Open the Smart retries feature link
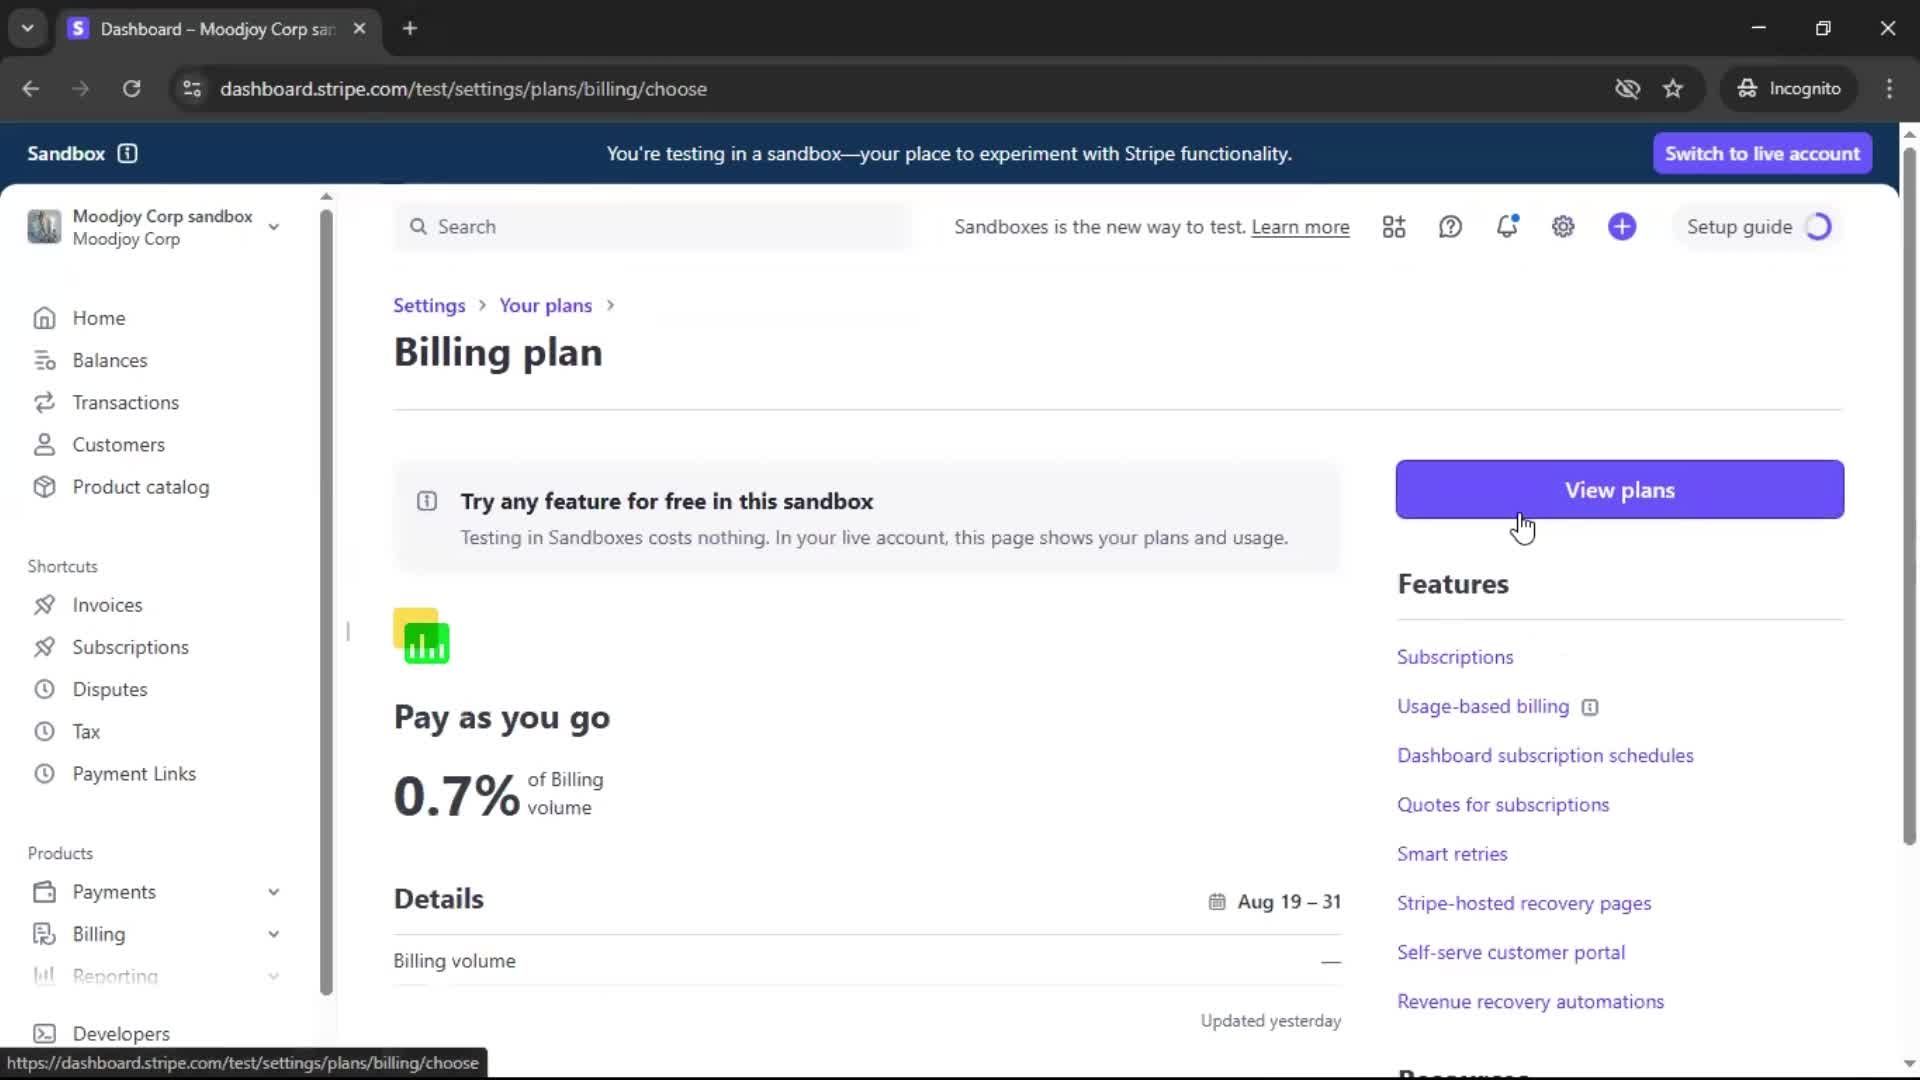Screen dimensions: 1920x1080 (x=1452, y=854)
